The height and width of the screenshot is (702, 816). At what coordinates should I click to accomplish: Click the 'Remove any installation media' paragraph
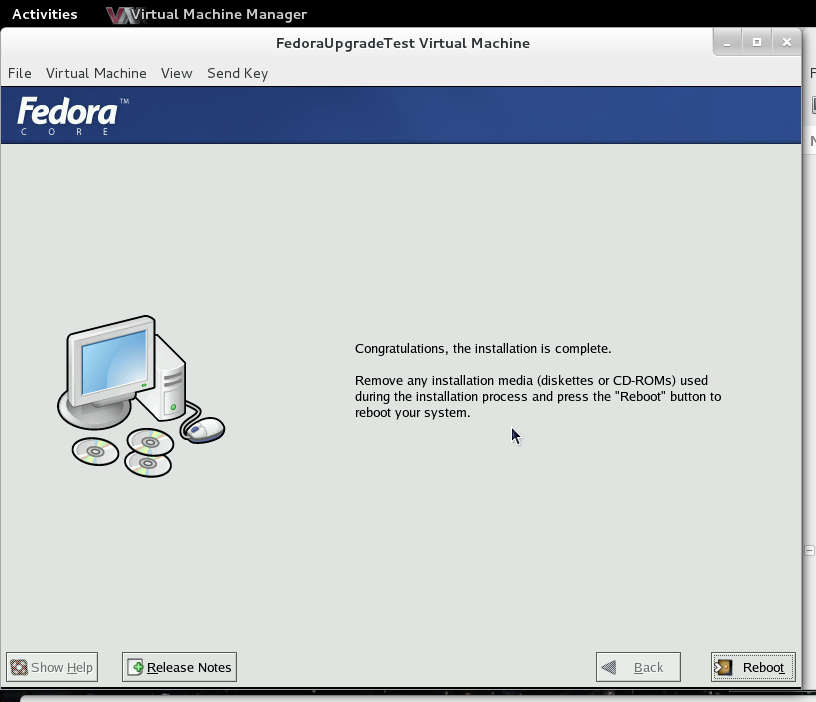point(538,397)
